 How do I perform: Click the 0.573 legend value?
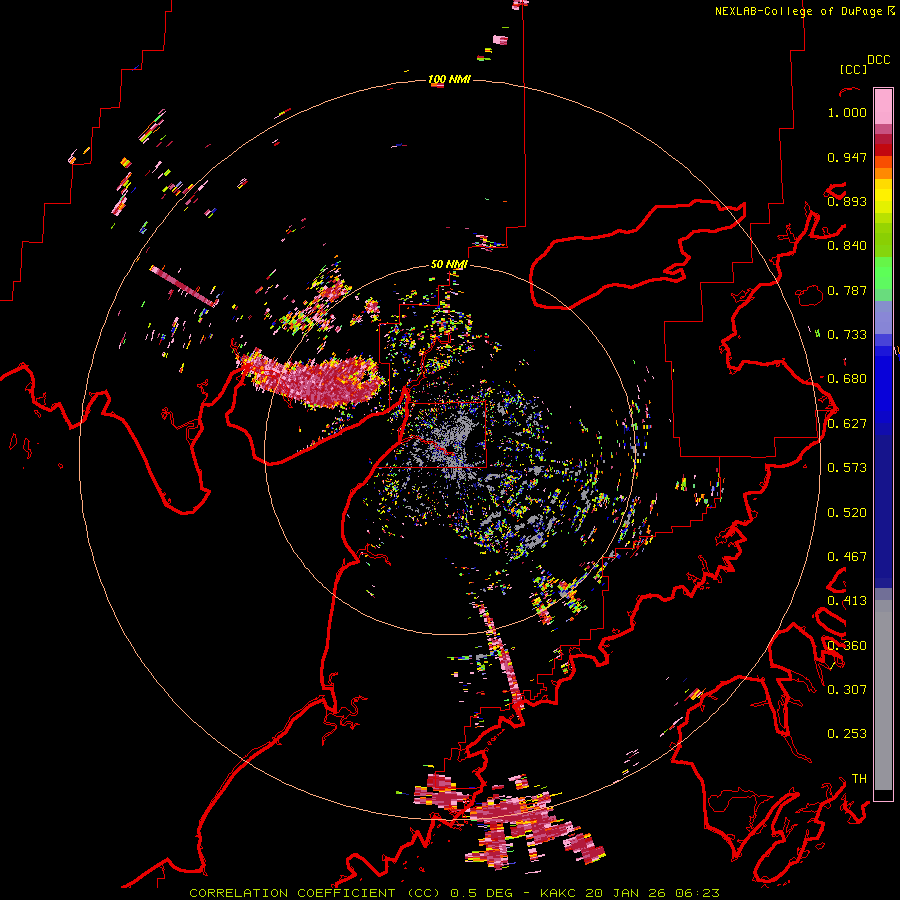847,468
